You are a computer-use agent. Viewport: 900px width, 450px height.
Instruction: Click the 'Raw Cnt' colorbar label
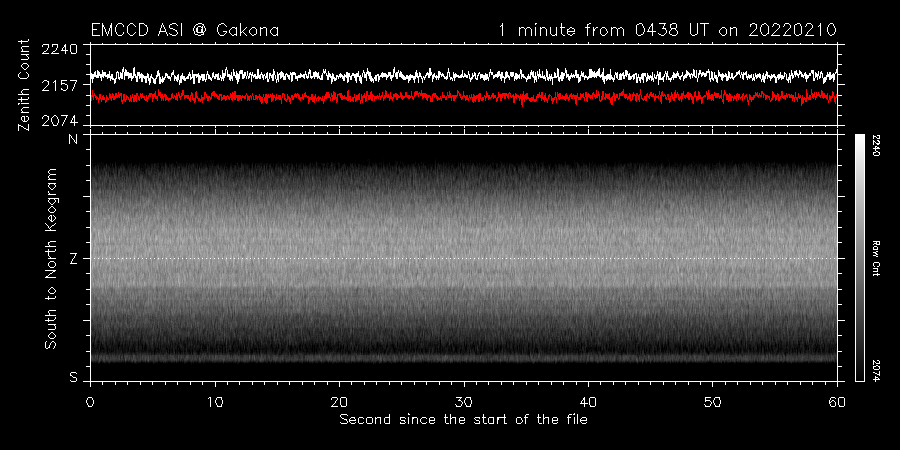coord(876,258)
